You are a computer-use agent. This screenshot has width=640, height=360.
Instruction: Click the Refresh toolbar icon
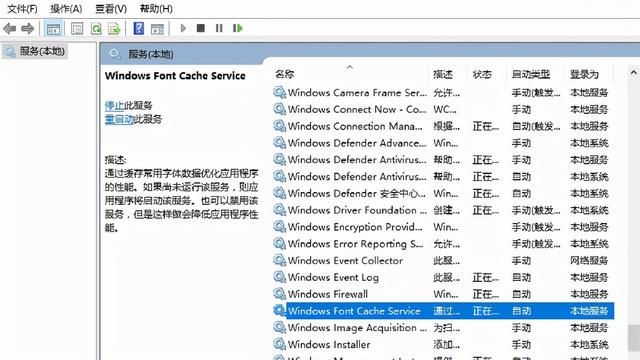tap(96, 29)
